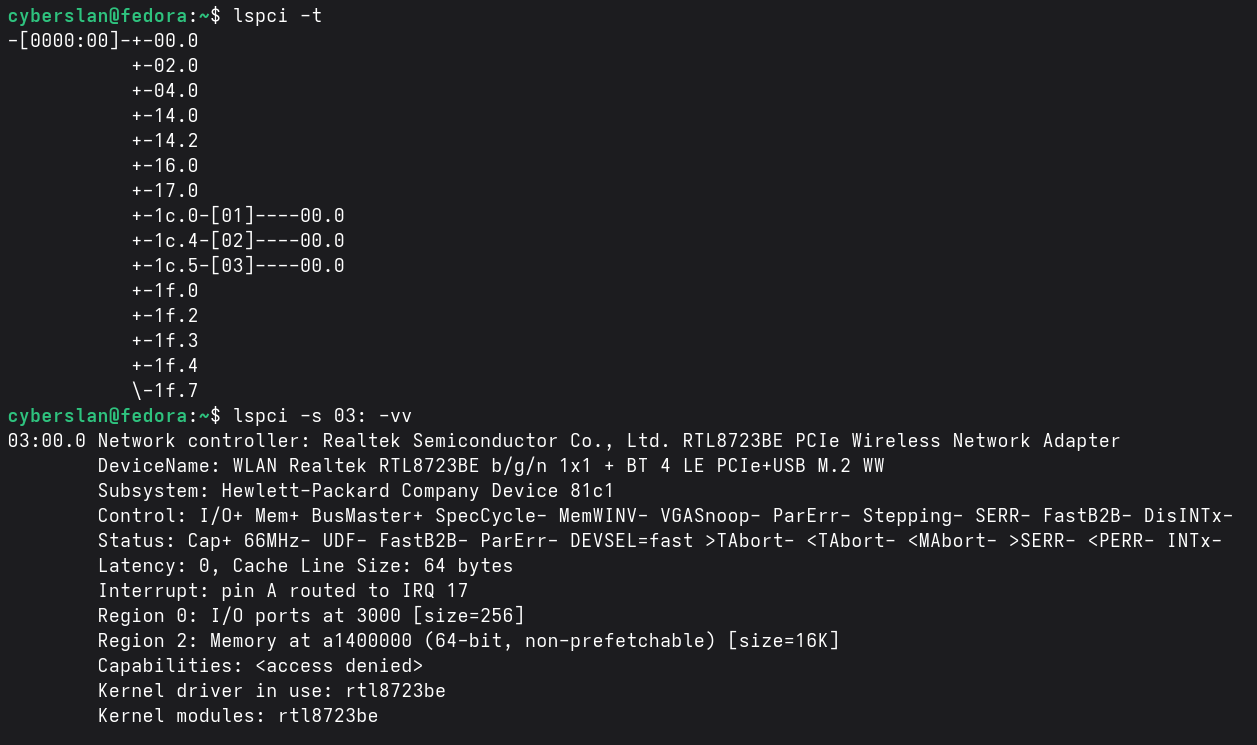Click the "Hewlett-Packard Company Device 81c1" subsystem text
1257x745 pixels.
[417, 491]
